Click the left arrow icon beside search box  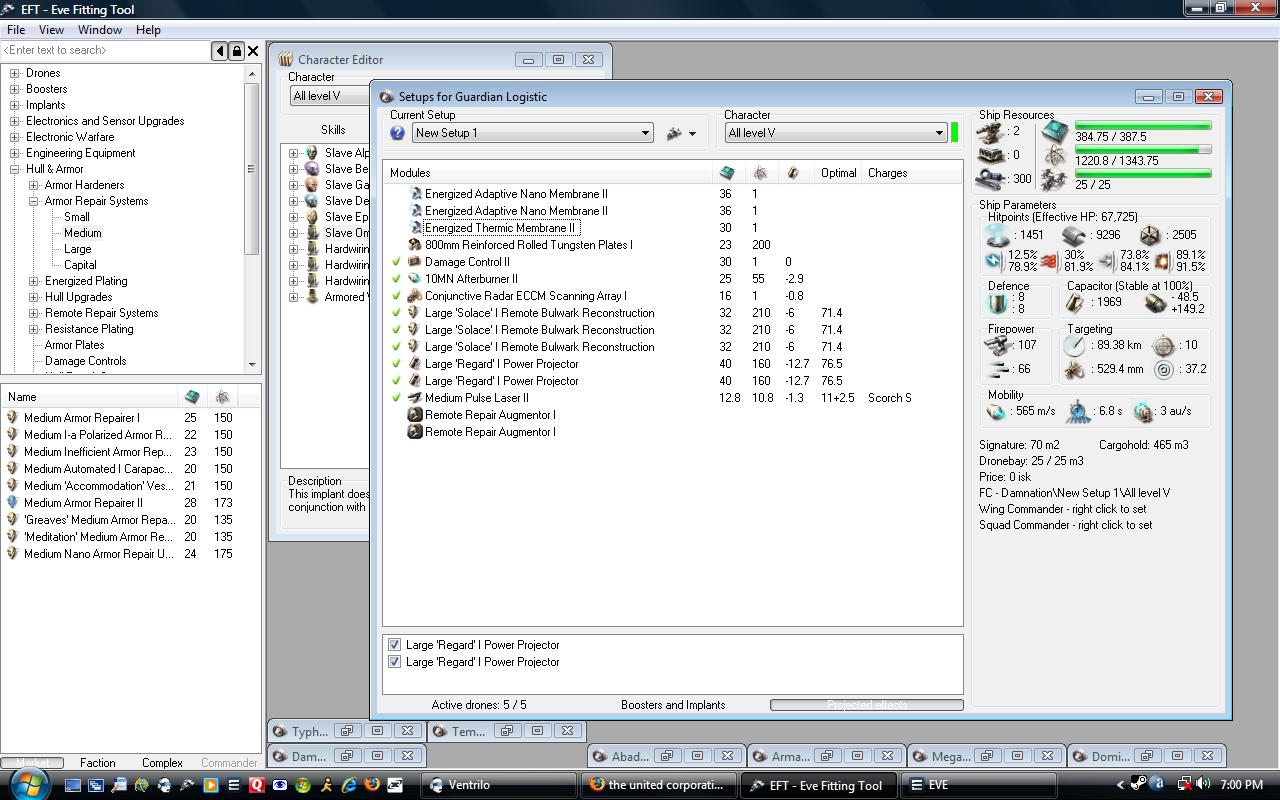coord(220,51)
